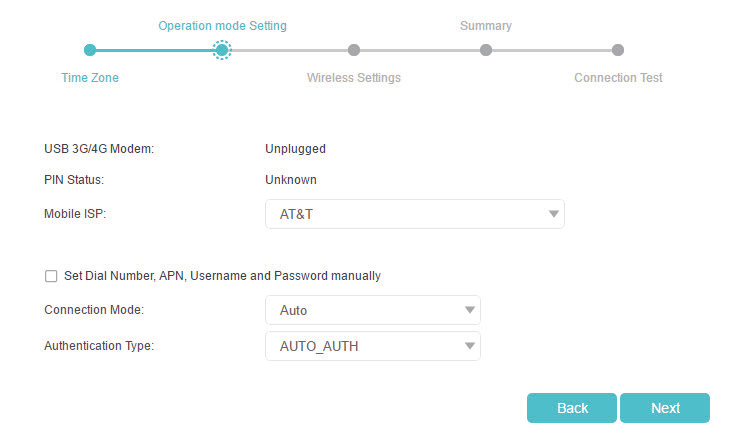Image resolution: width=730 pixels, height=444 pixels.
Task: Select the Wireless Settings step dot
Action: tap(354, 50)
